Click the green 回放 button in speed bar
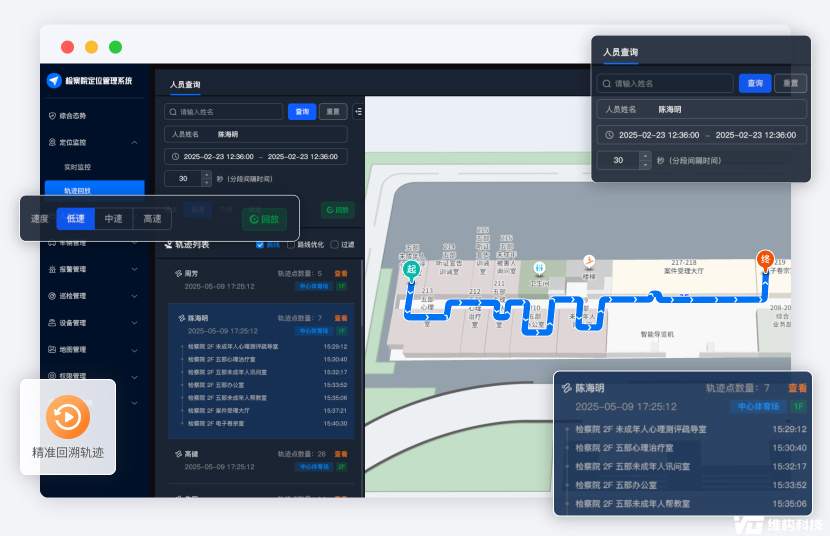Image resolution: width=830 pixels, height=536 pixels. point(264,219)
